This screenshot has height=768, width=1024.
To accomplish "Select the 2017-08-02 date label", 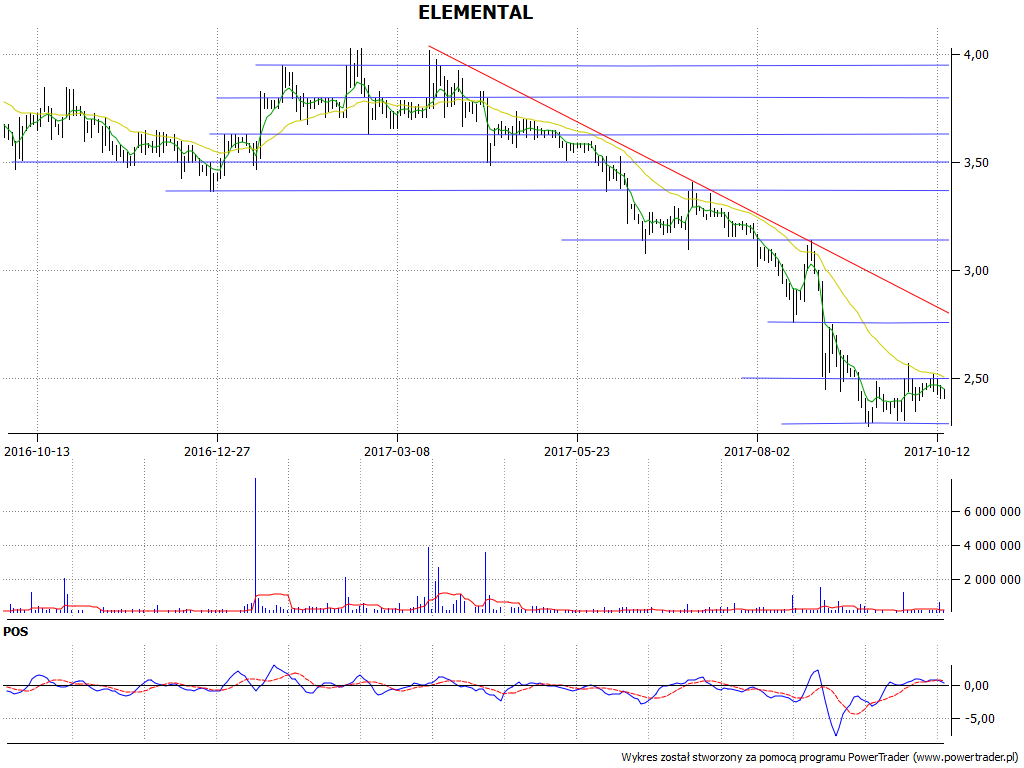I will (757, 451).
